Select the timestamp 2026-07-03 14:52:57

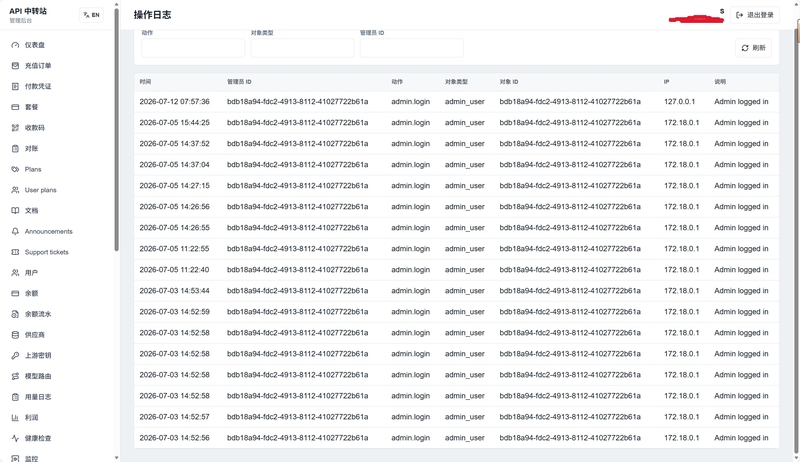174,417
